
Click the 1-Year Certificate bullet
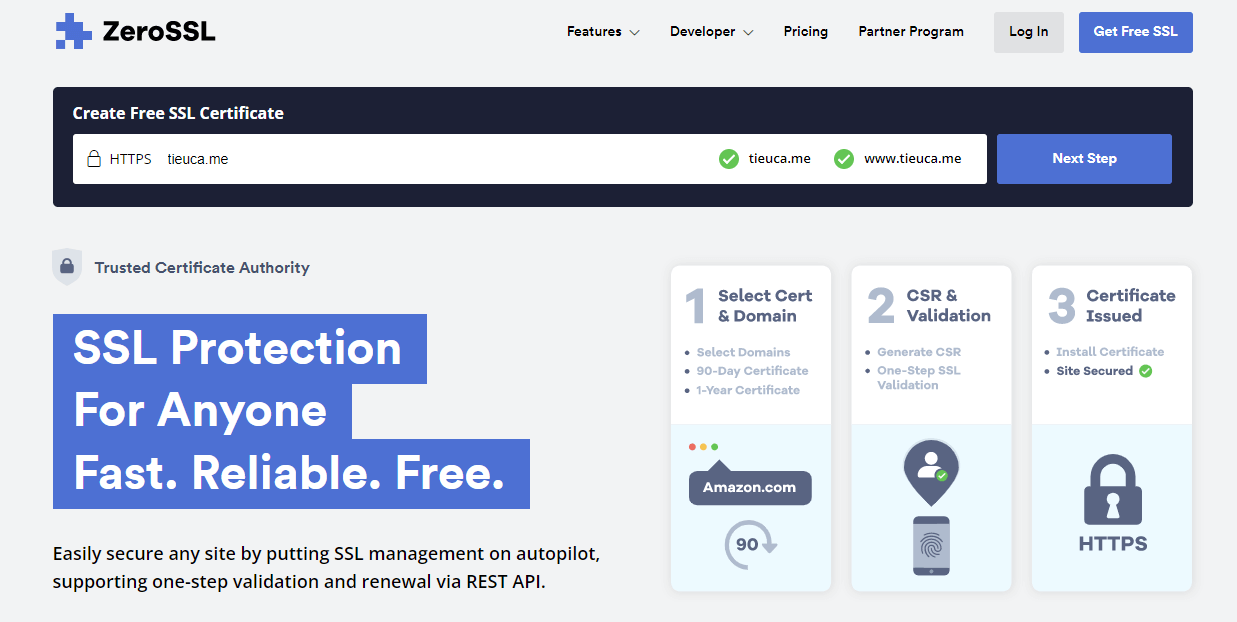click(x=748, y=390)
